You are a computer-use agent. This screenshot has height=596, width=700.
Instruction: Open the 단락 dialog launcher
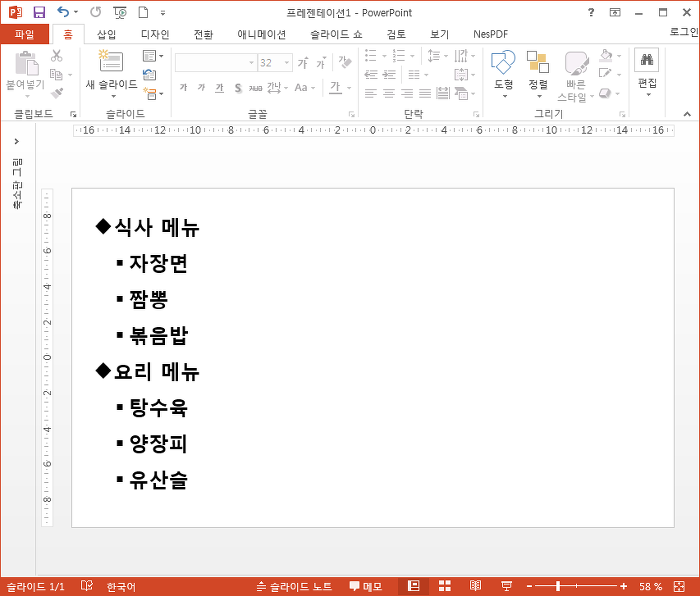(x=476, y=114)
